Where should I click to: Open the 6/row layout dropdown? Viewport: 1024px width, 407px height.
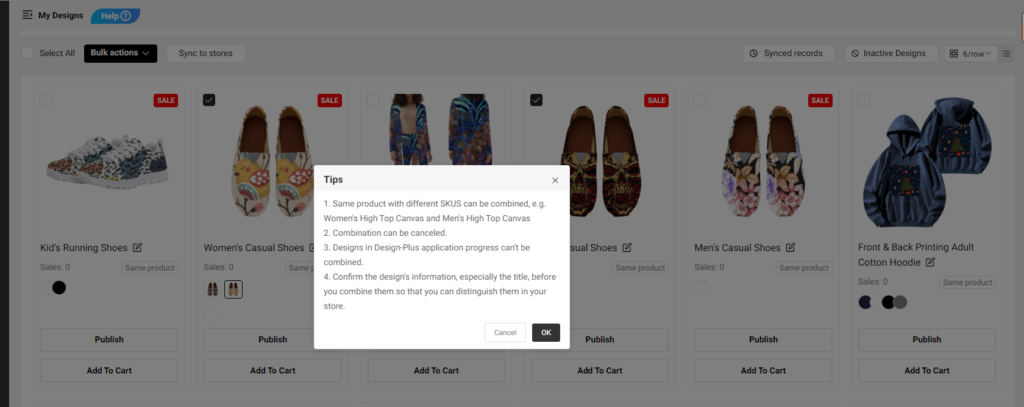970,54
